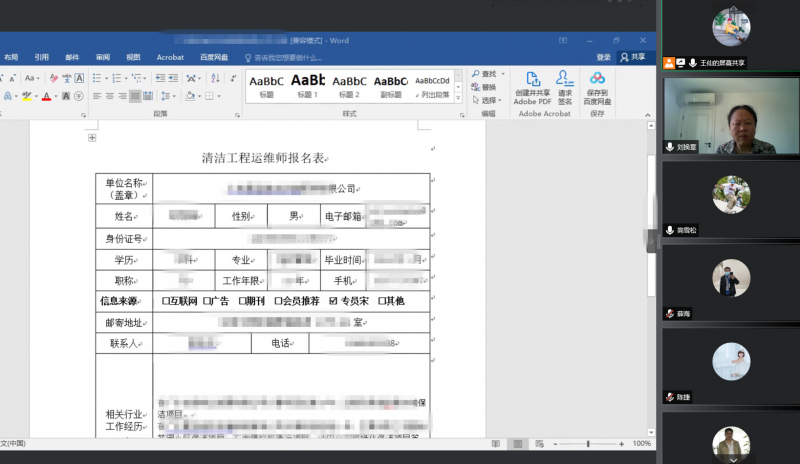Show or hide paragraph marks
The image size is (800, 464).
233,78
